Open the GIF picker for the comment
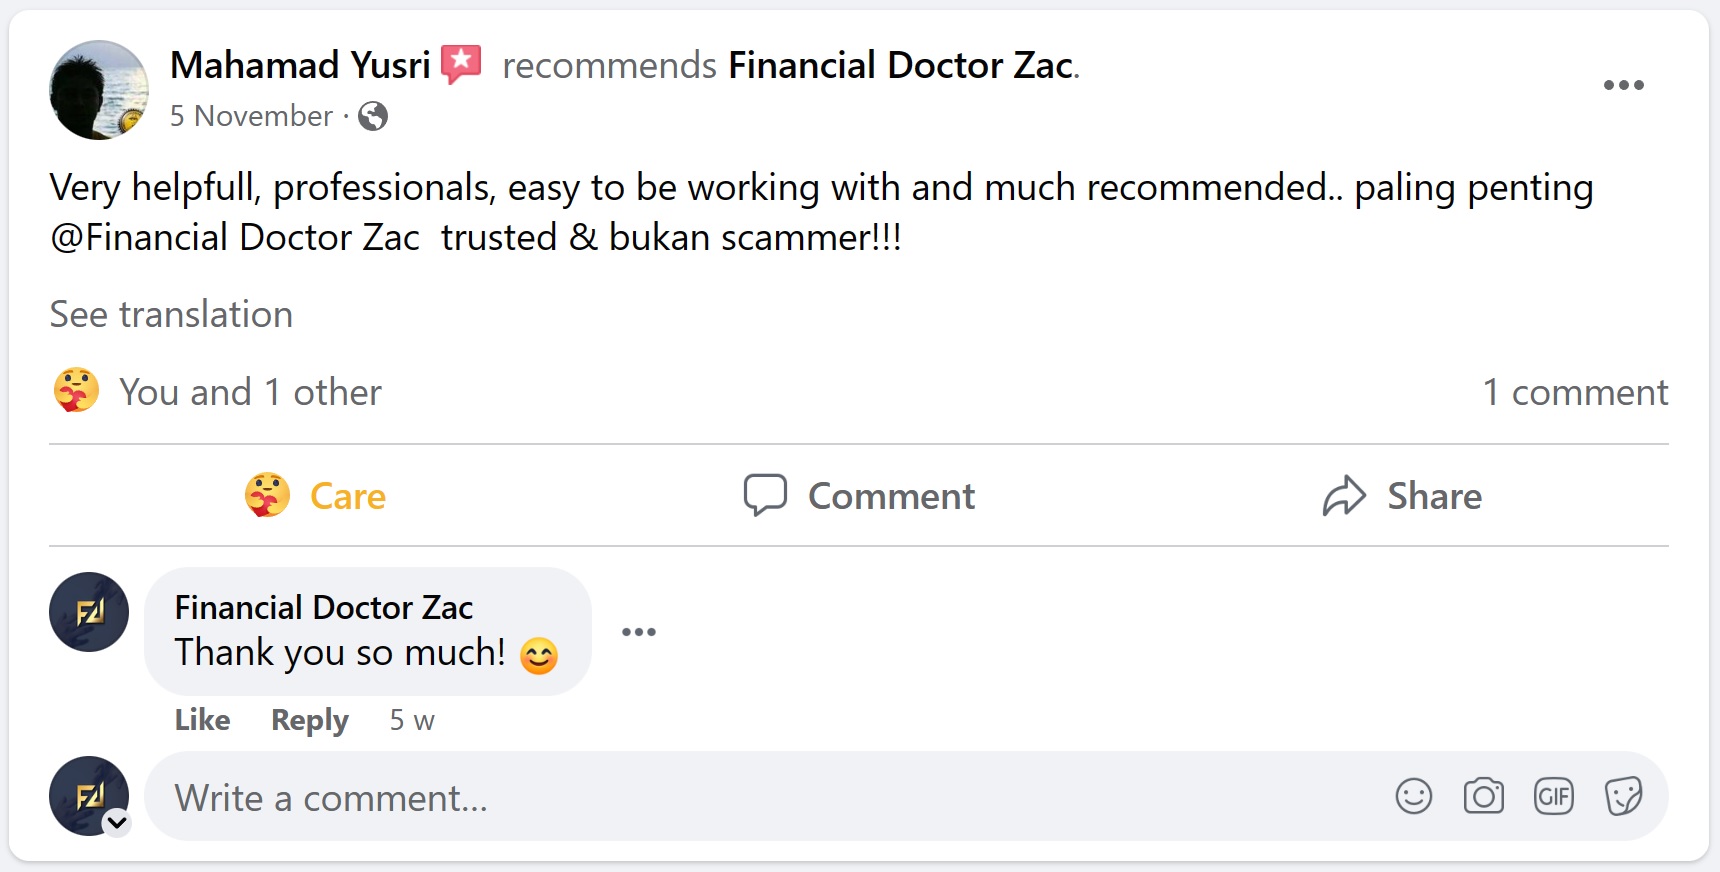The image size is (1720, 872). click(1553, 797)
